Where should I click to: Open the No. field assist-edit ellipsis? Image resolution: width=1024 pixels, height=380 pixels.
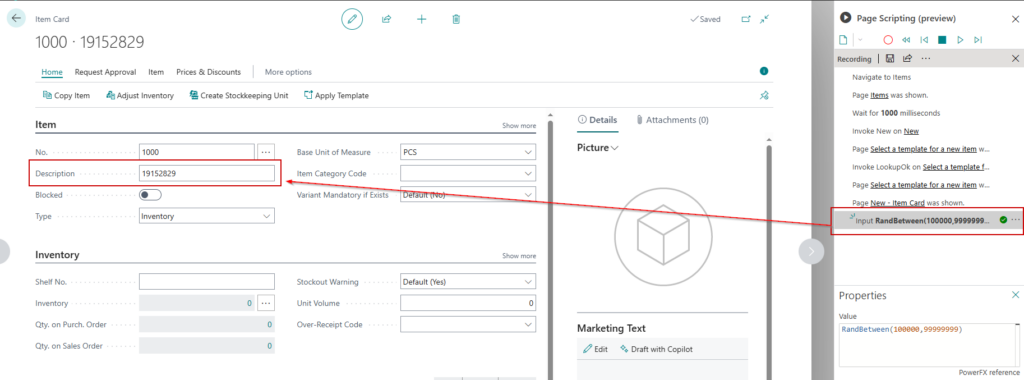pyautogui.click(x=265, y=152)
